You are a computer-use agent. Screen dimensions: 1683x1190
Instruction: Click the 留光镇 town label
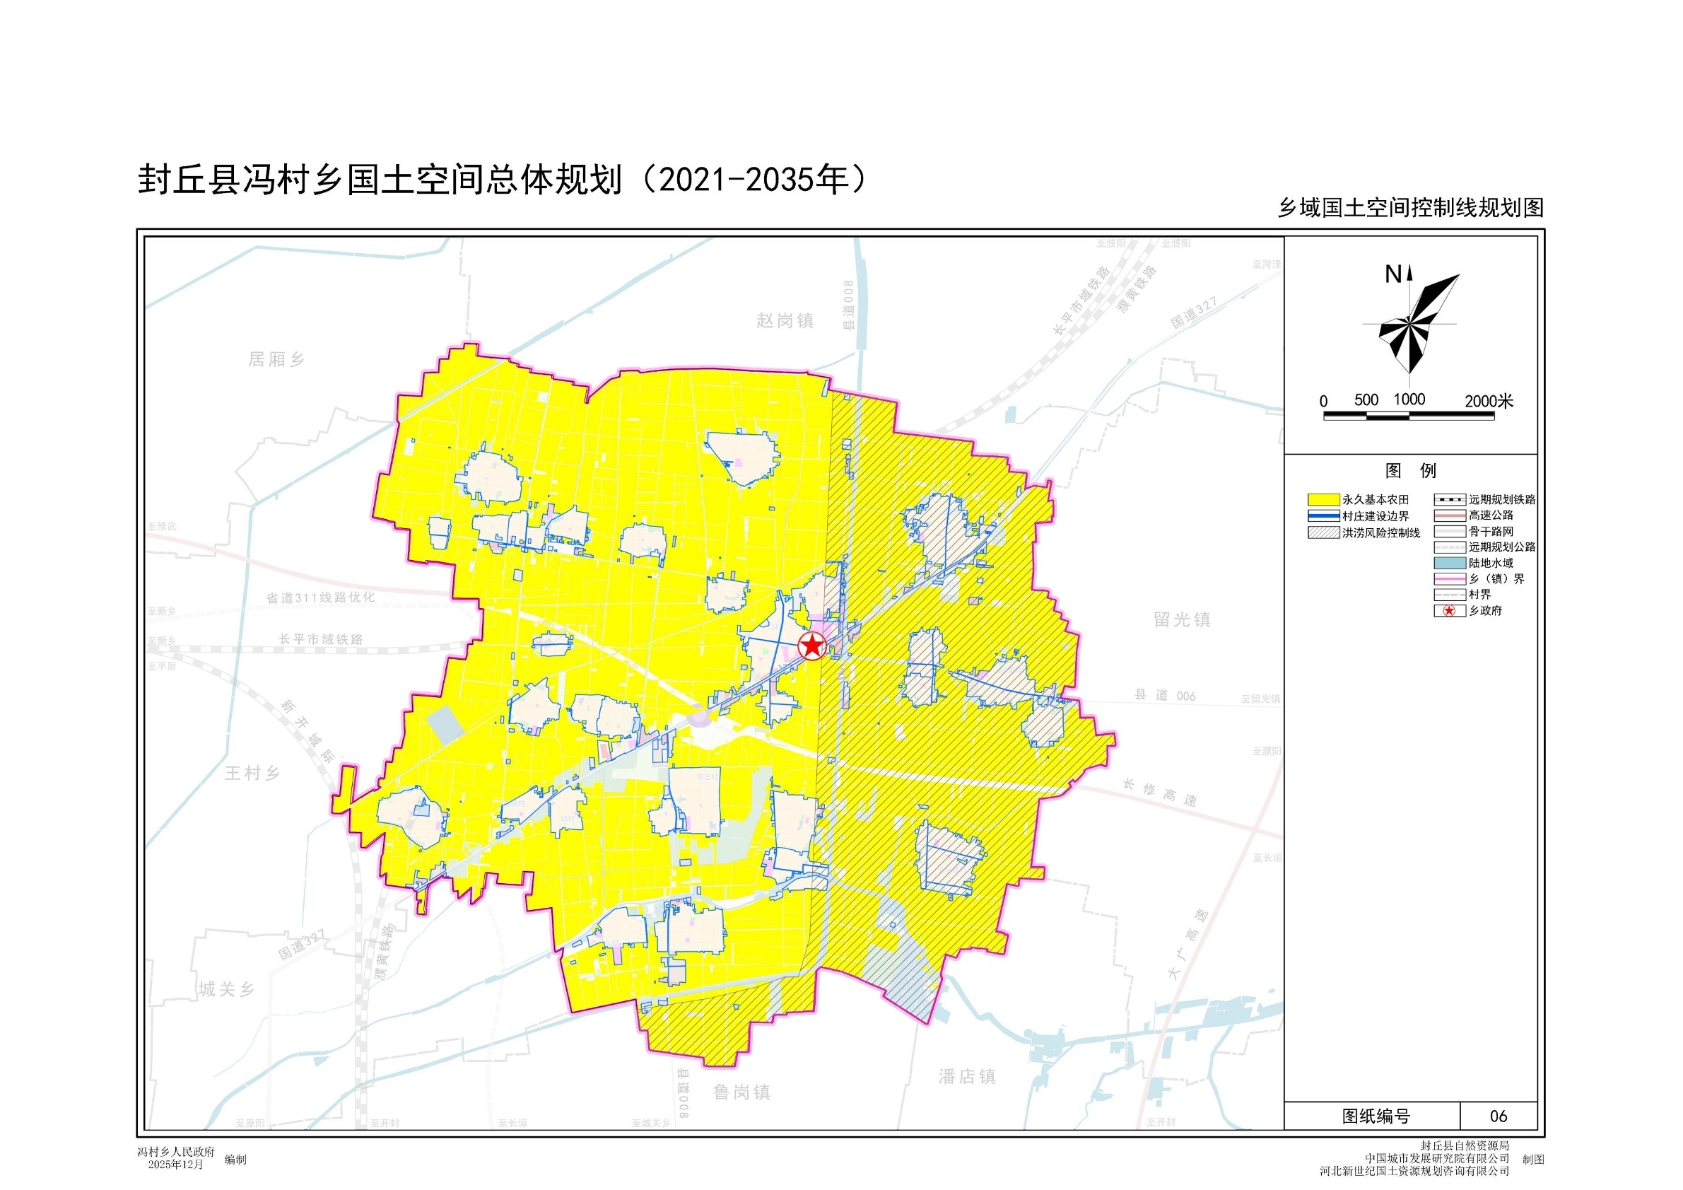1182,620
